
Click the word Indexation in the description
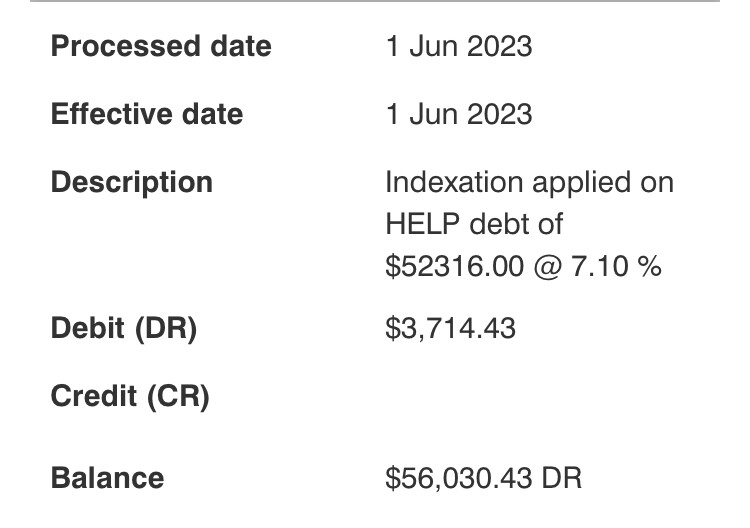click(450, 183)
